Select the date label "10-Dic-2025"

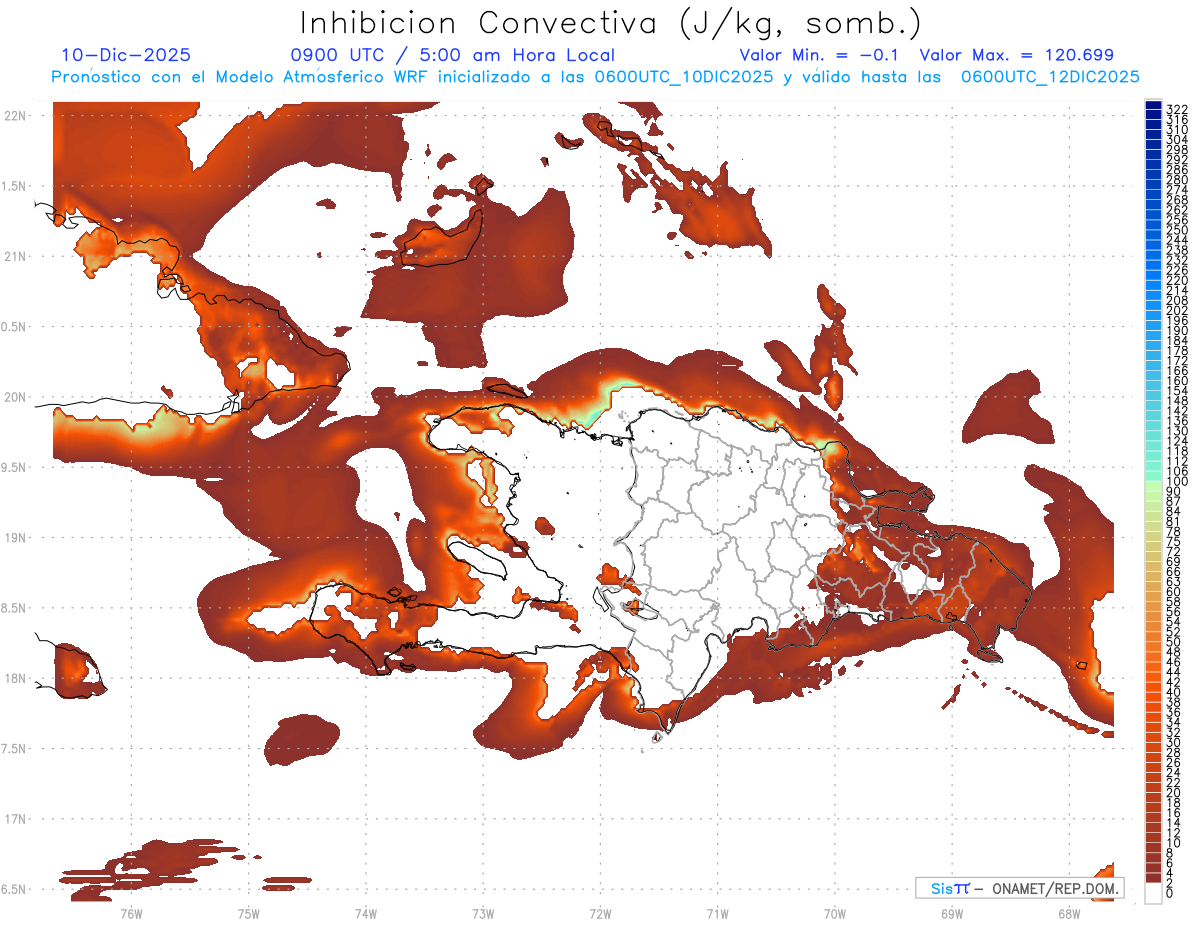126,55
